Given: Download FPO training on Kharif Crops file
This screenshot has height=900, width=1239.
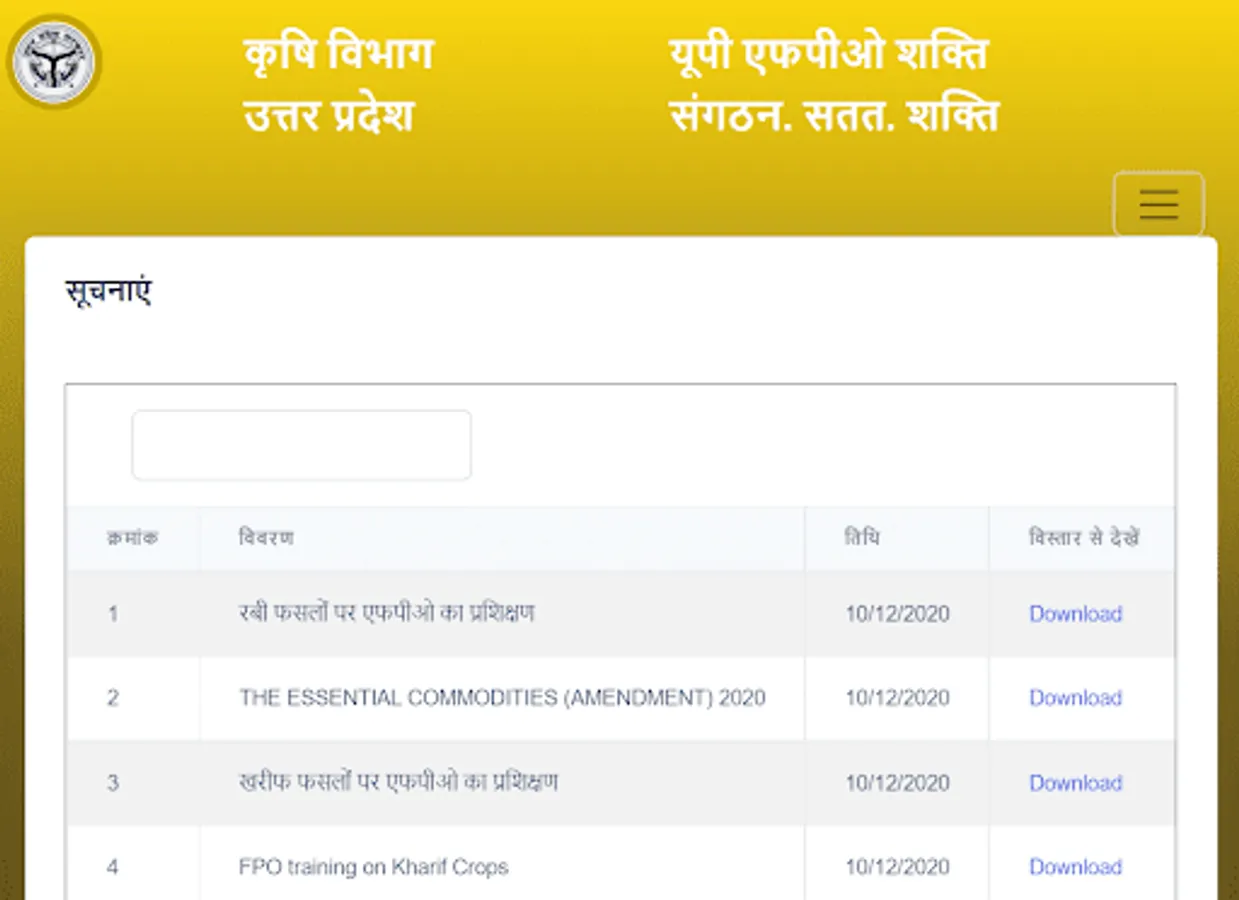Looking at the screenshot, I should (1075, 867).
